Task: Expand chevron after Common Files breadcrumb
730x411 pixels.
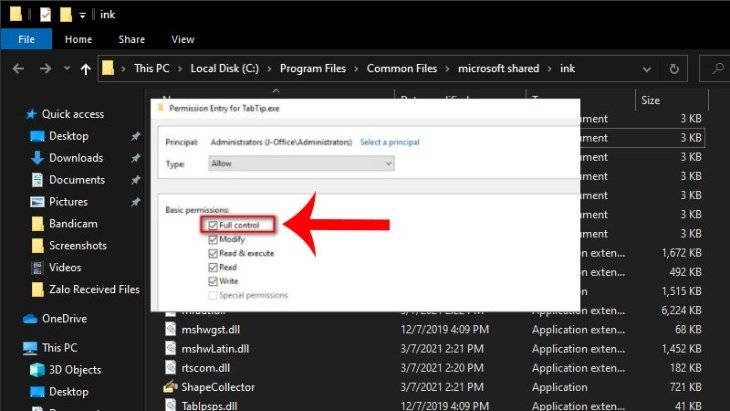Action: [x=447, y=69]
